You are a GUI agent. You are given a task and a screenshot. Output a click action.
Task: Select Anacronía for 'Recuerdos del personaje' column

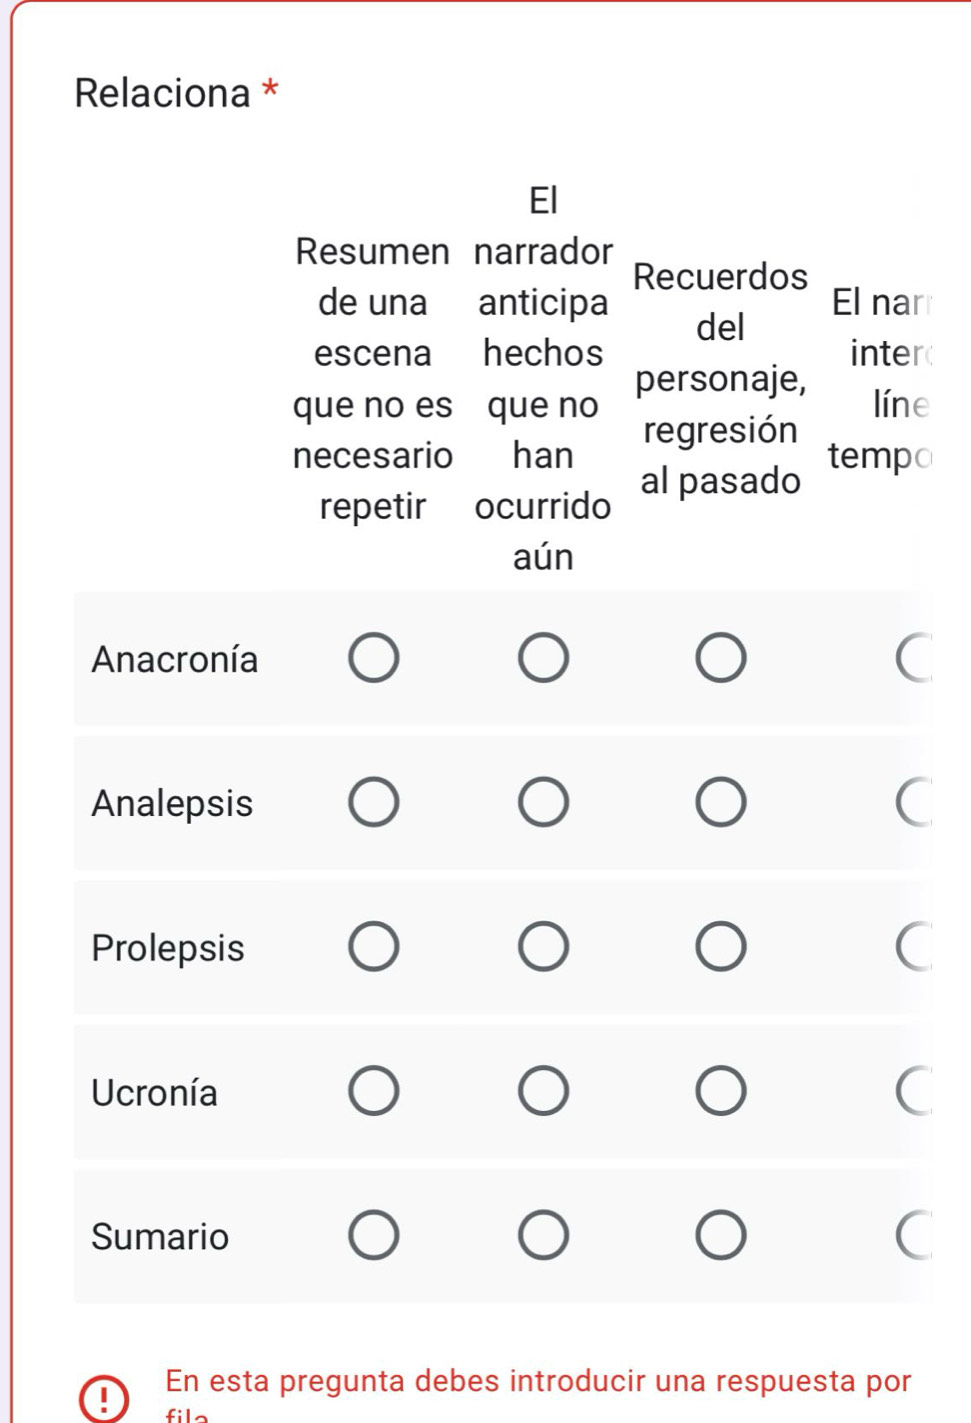tap(721, 658)
